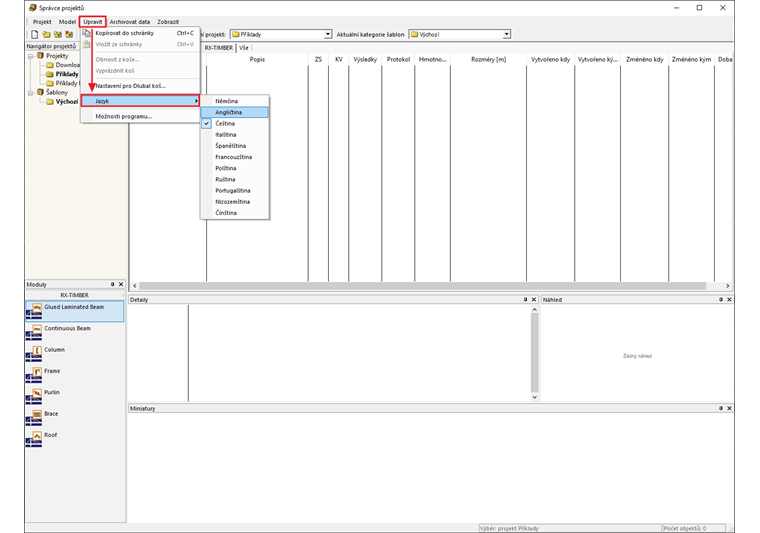This screenshot has height=533, width=760.
Task: Click the Protokol column header
Action: pyautogui.click(x=398, y=60)
